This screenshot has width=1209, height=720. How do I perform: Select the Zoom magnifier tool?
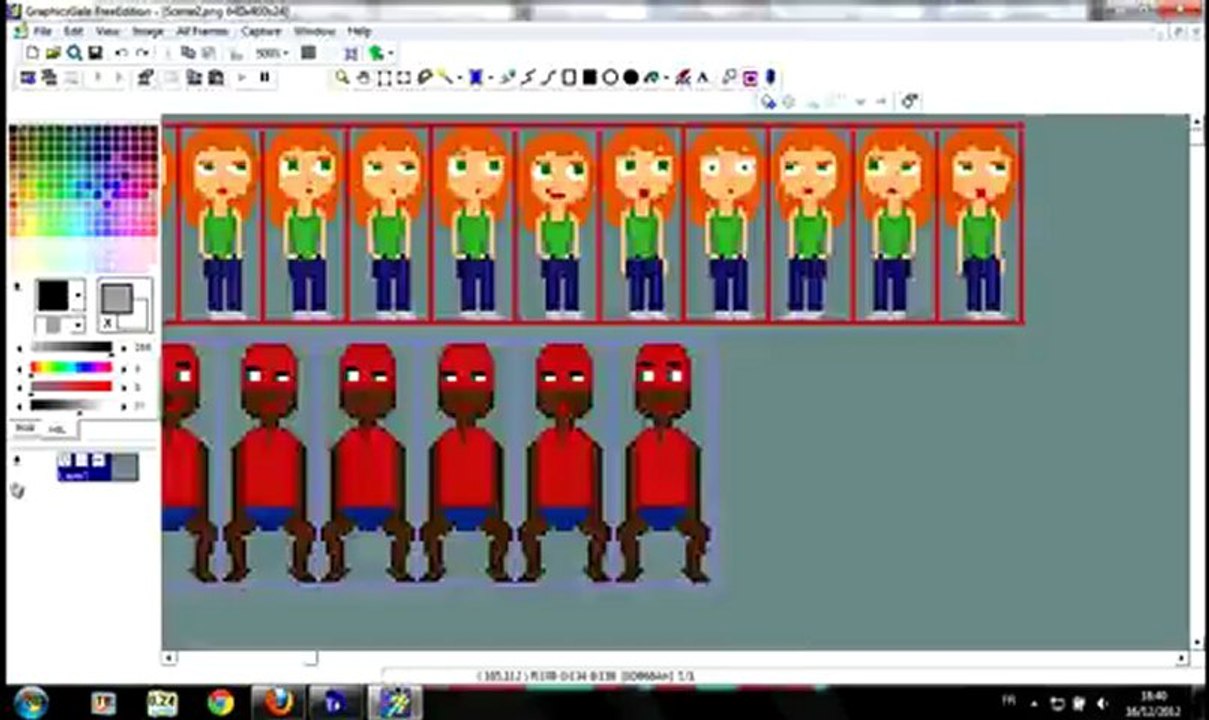click(x=342, y=77)
